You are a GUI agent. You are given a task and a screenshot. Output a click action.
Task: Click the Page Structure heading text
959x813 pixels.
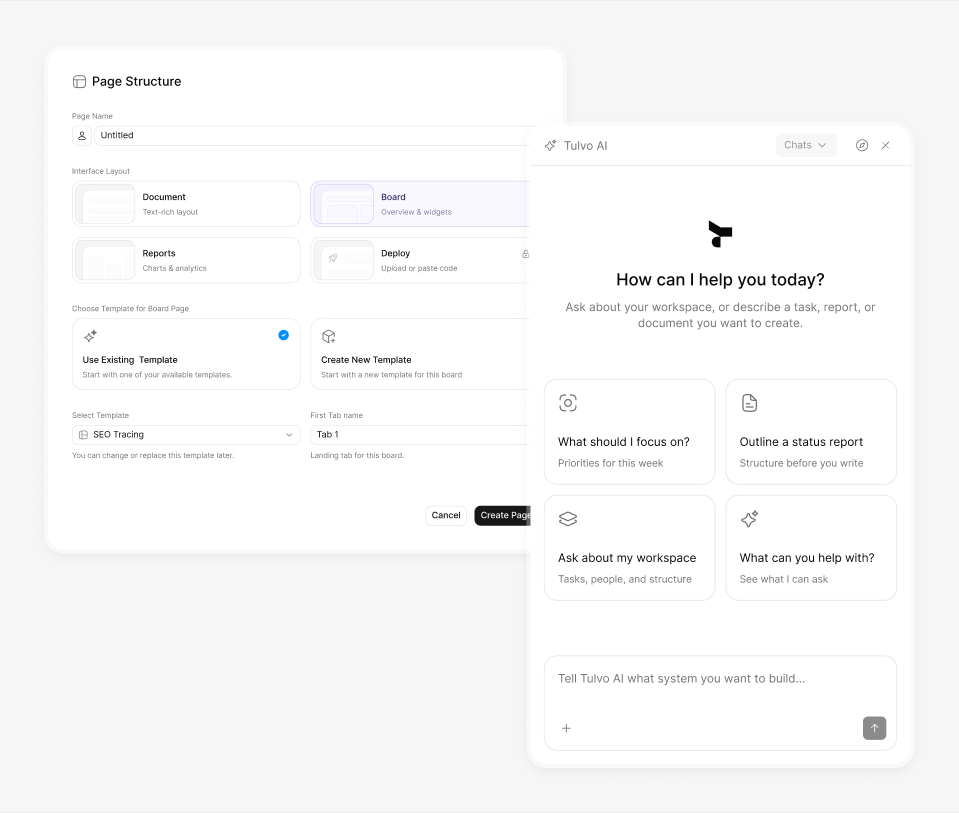[136, 81]
